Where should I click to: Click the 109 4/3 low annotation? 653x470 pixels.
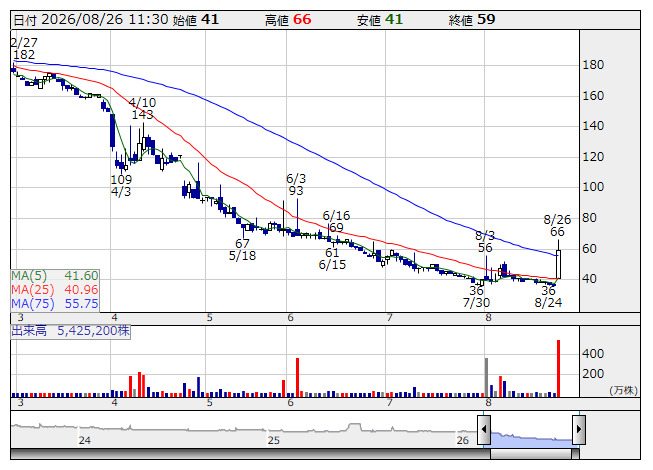121,186
